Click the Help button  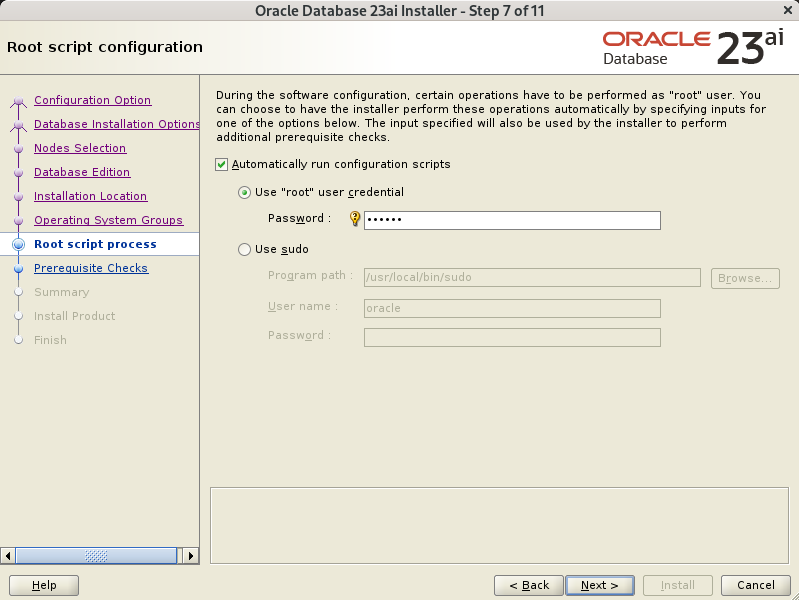[x=44, y=585]
